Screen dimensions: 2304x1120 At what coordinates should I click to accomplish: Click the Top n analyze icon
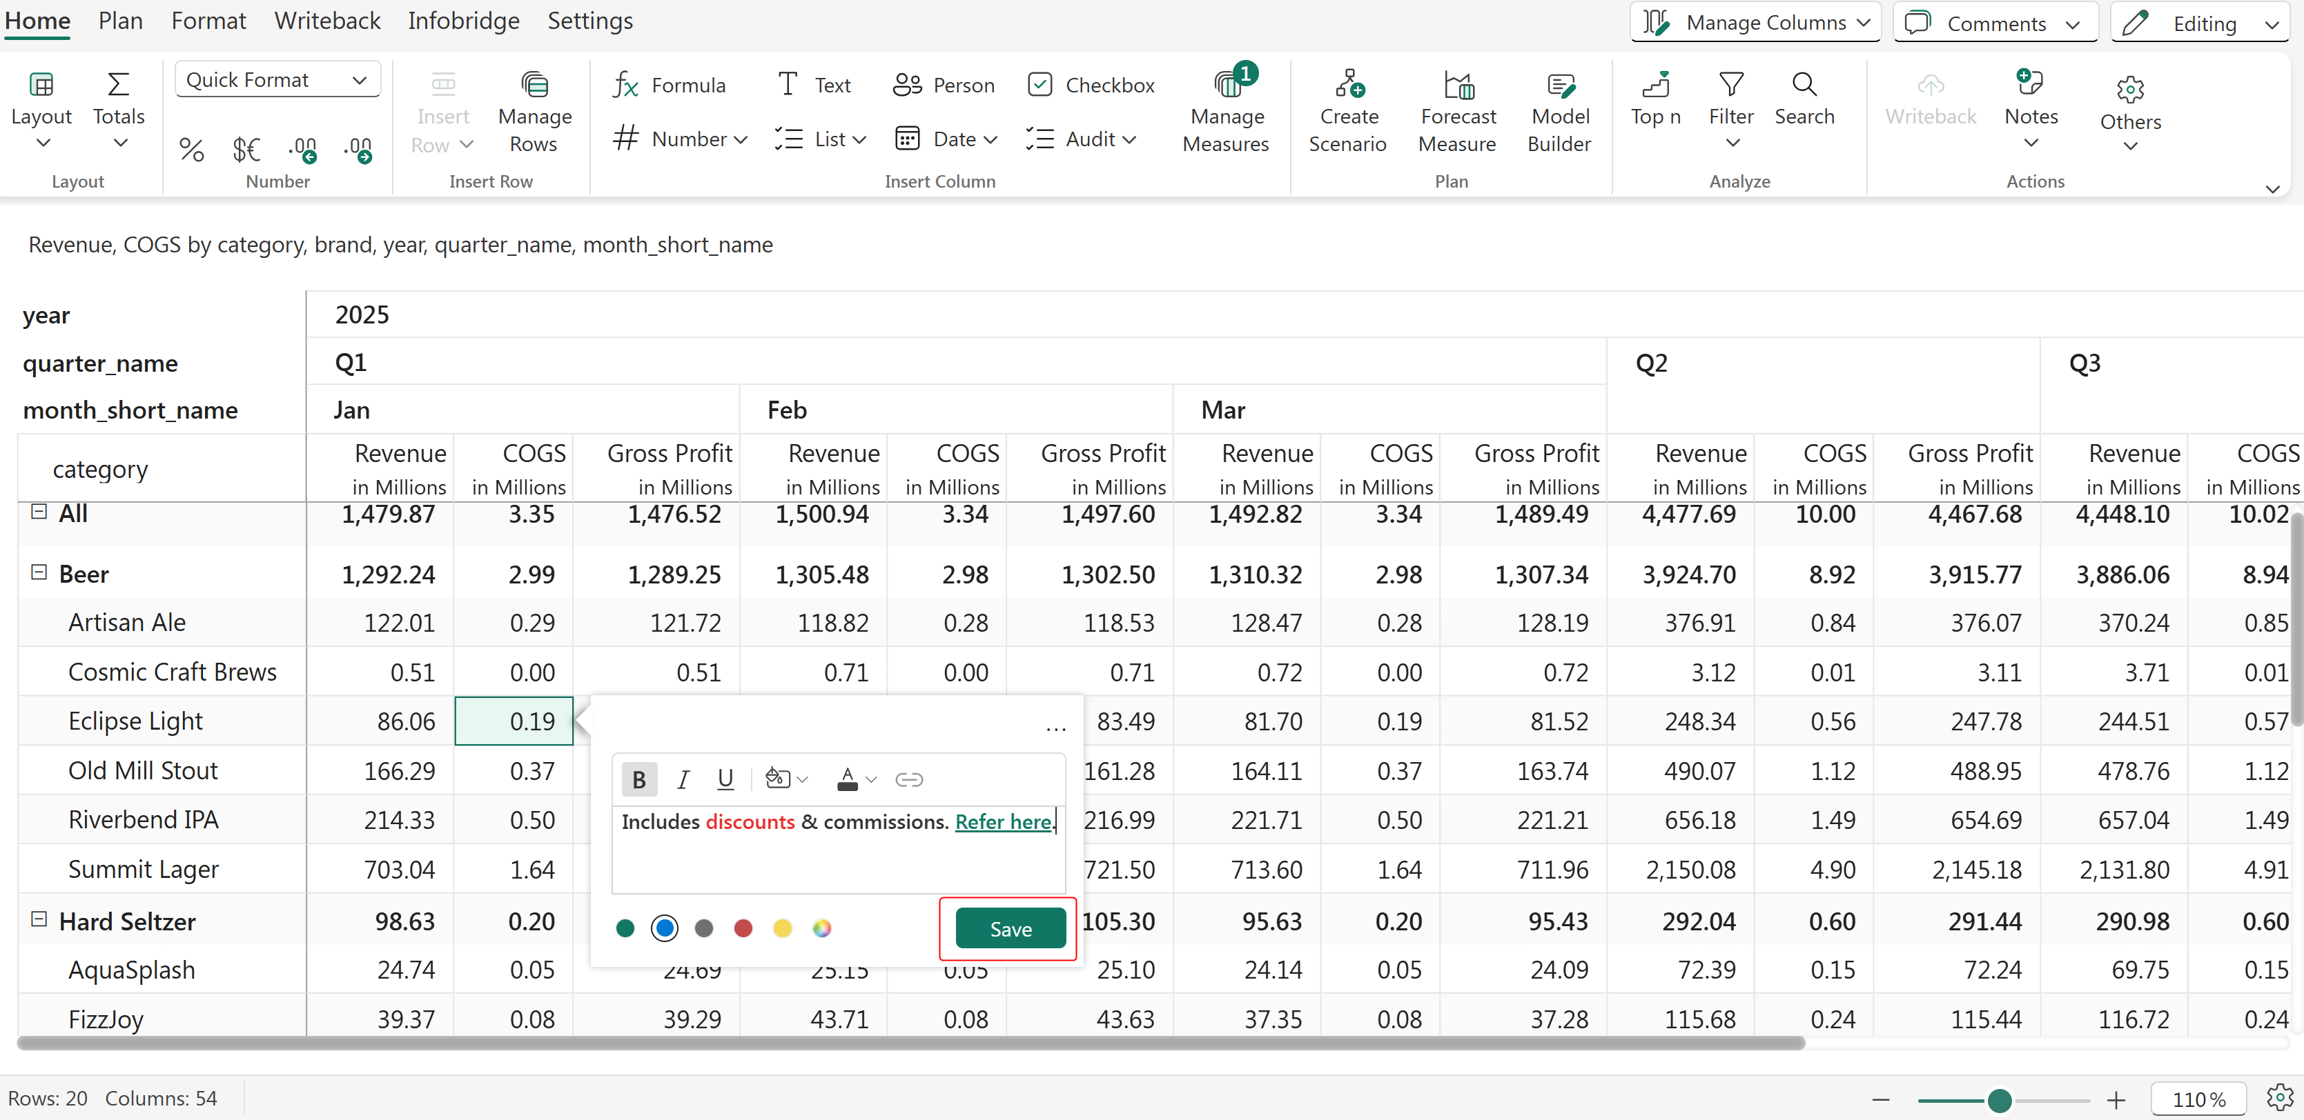[1656, 84]
